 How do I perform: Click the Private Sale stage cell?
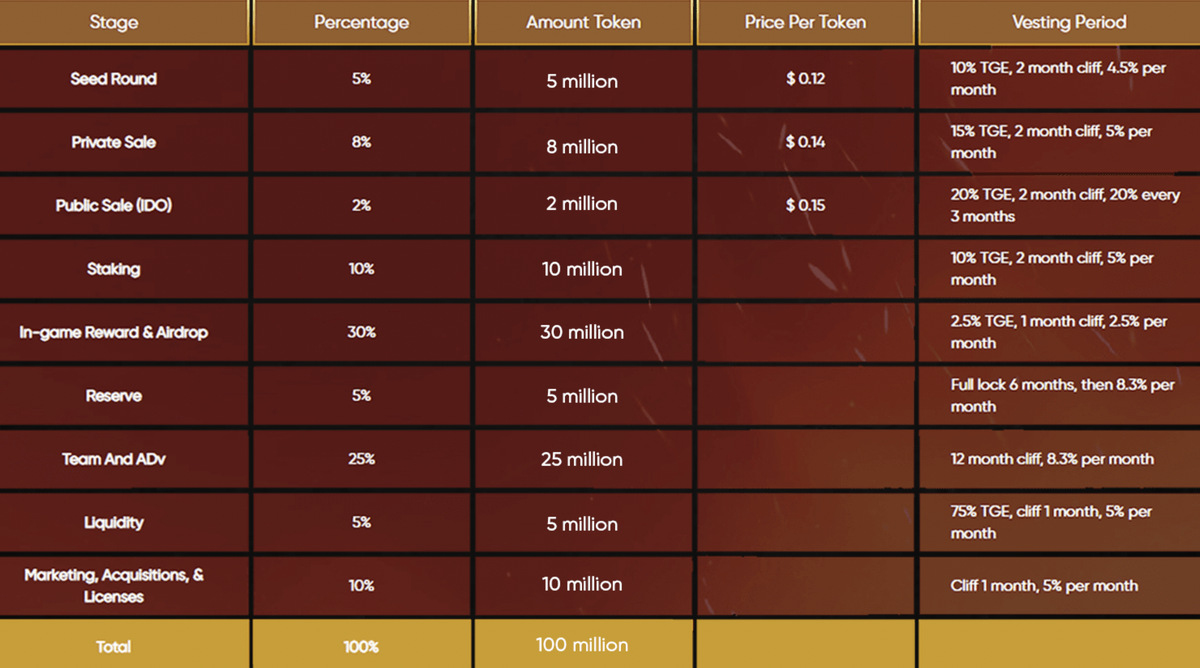click(x=114, y=142)
